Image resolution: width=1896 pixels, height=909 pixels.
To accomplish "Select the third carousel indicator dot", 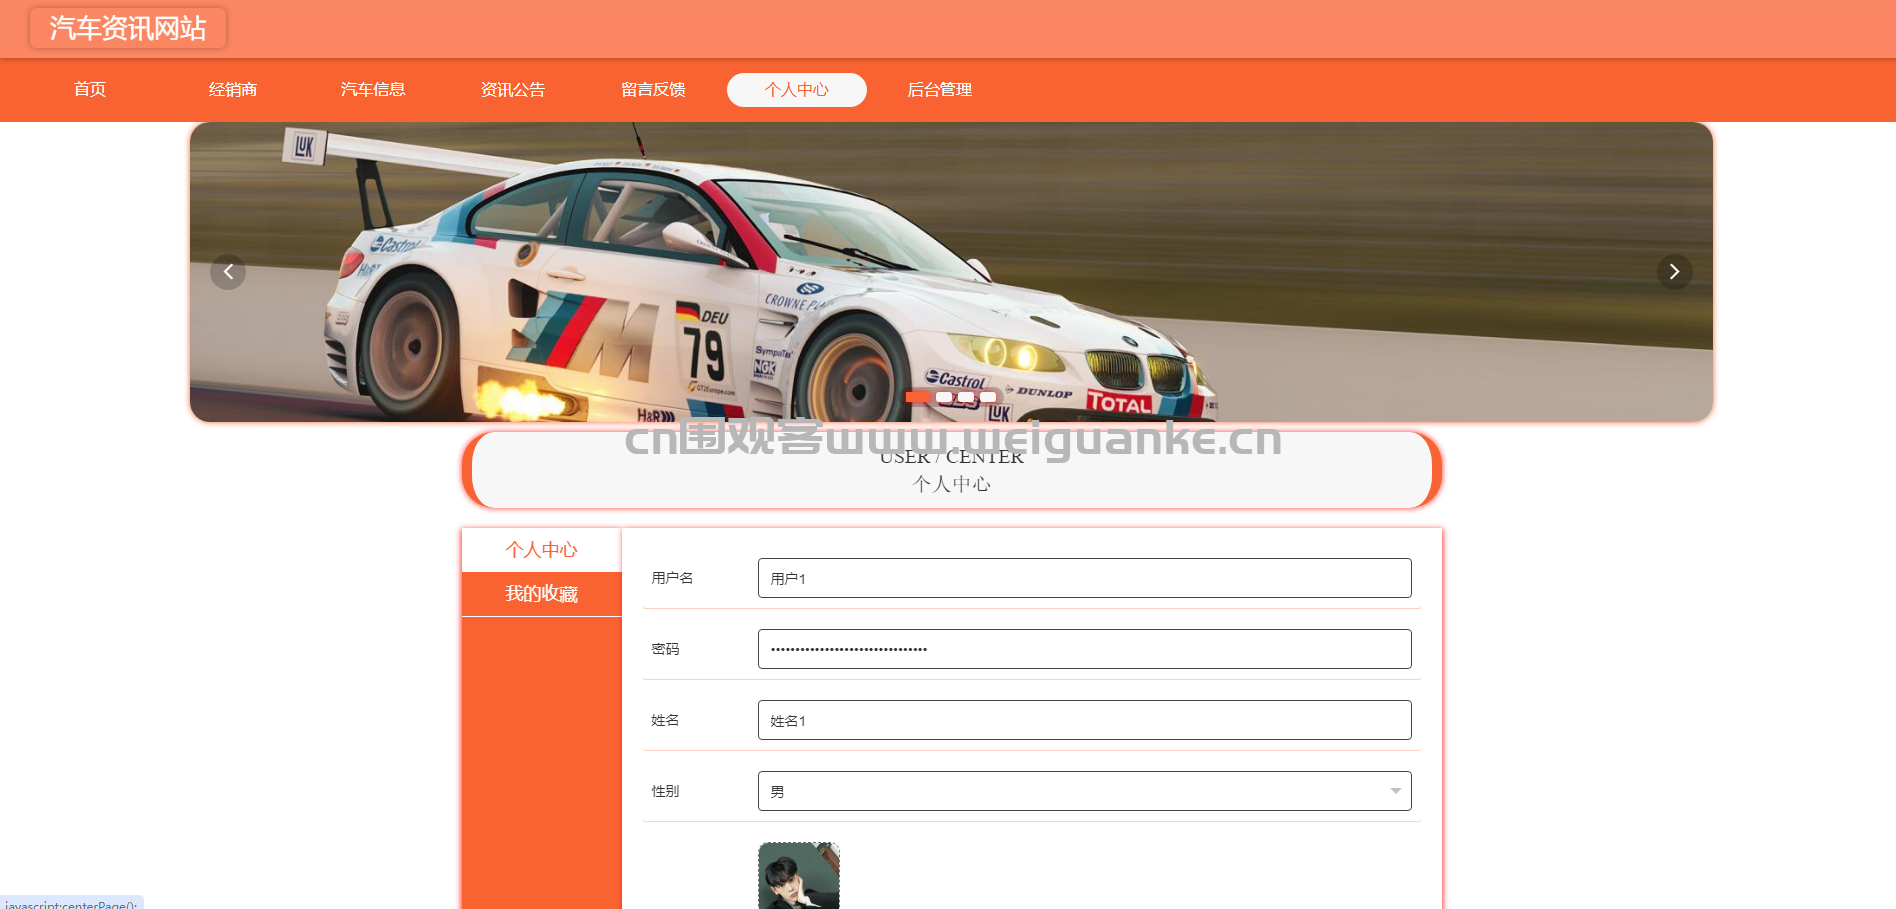I will click(x=966, y=397).
